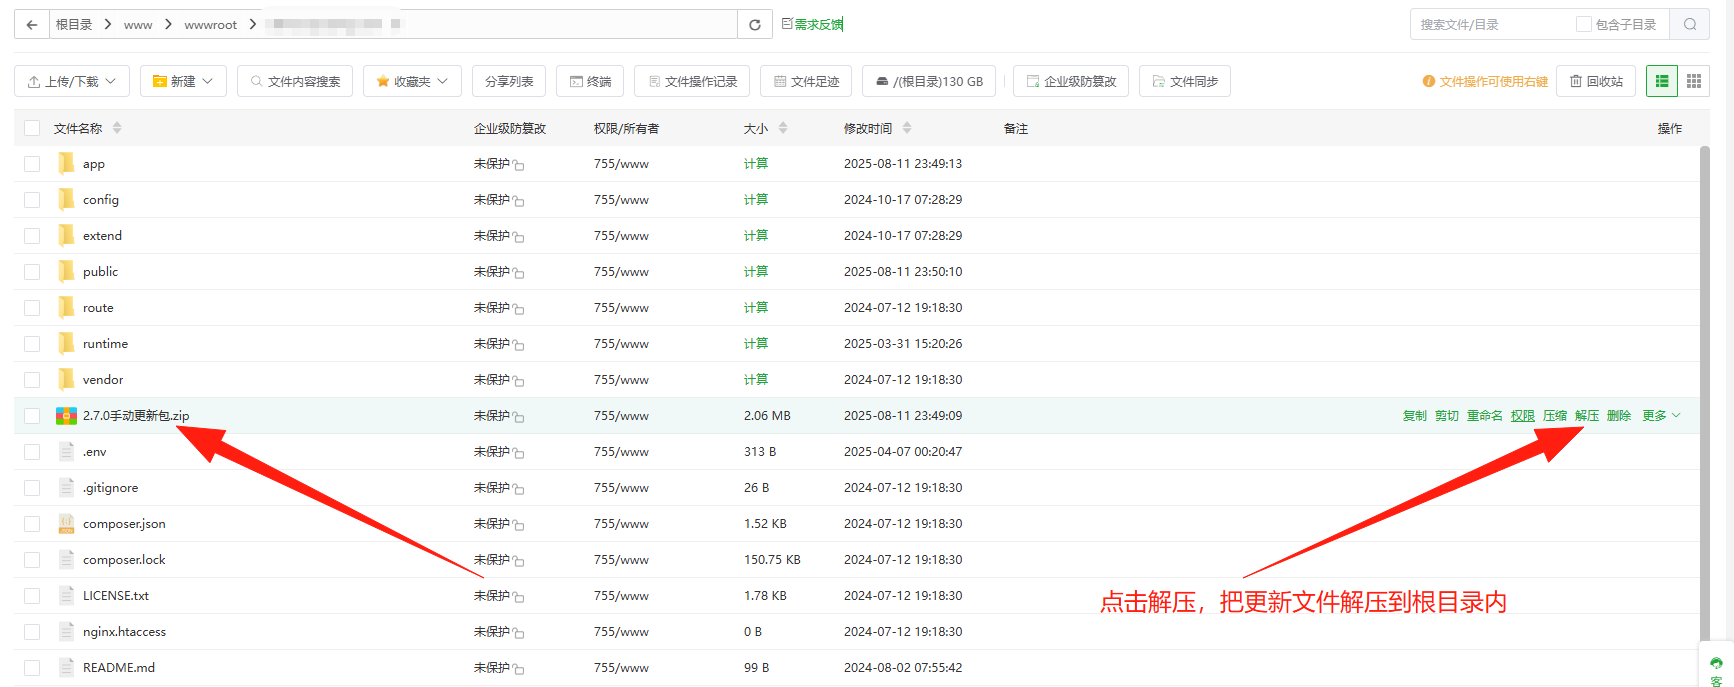
Task: Click the lock icon in config row
Action: 518,201
